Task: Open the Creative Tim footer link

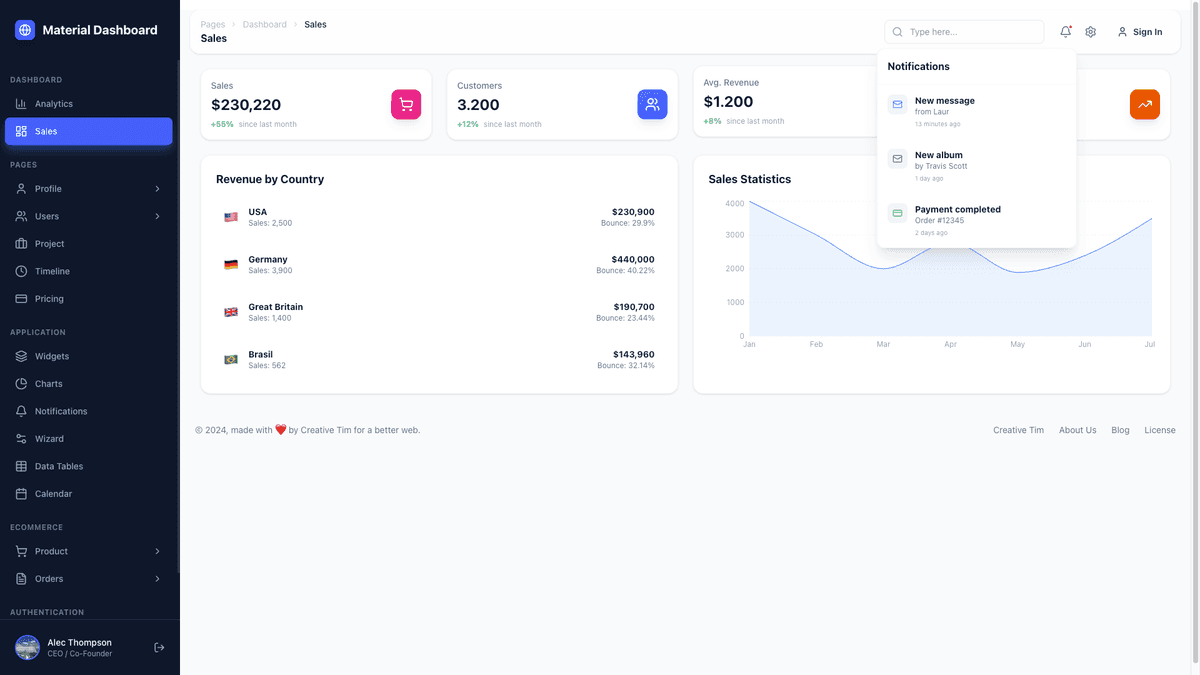Action: click(x=1017, y=430)
